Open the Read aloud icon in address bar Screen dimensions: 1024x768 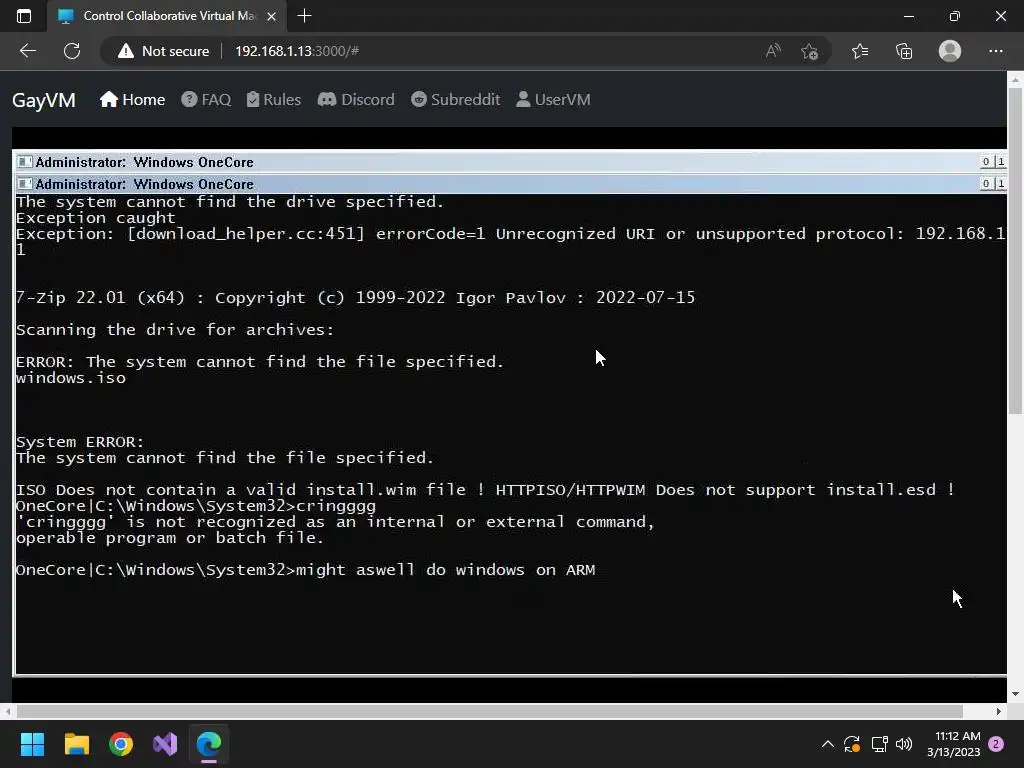773,51
